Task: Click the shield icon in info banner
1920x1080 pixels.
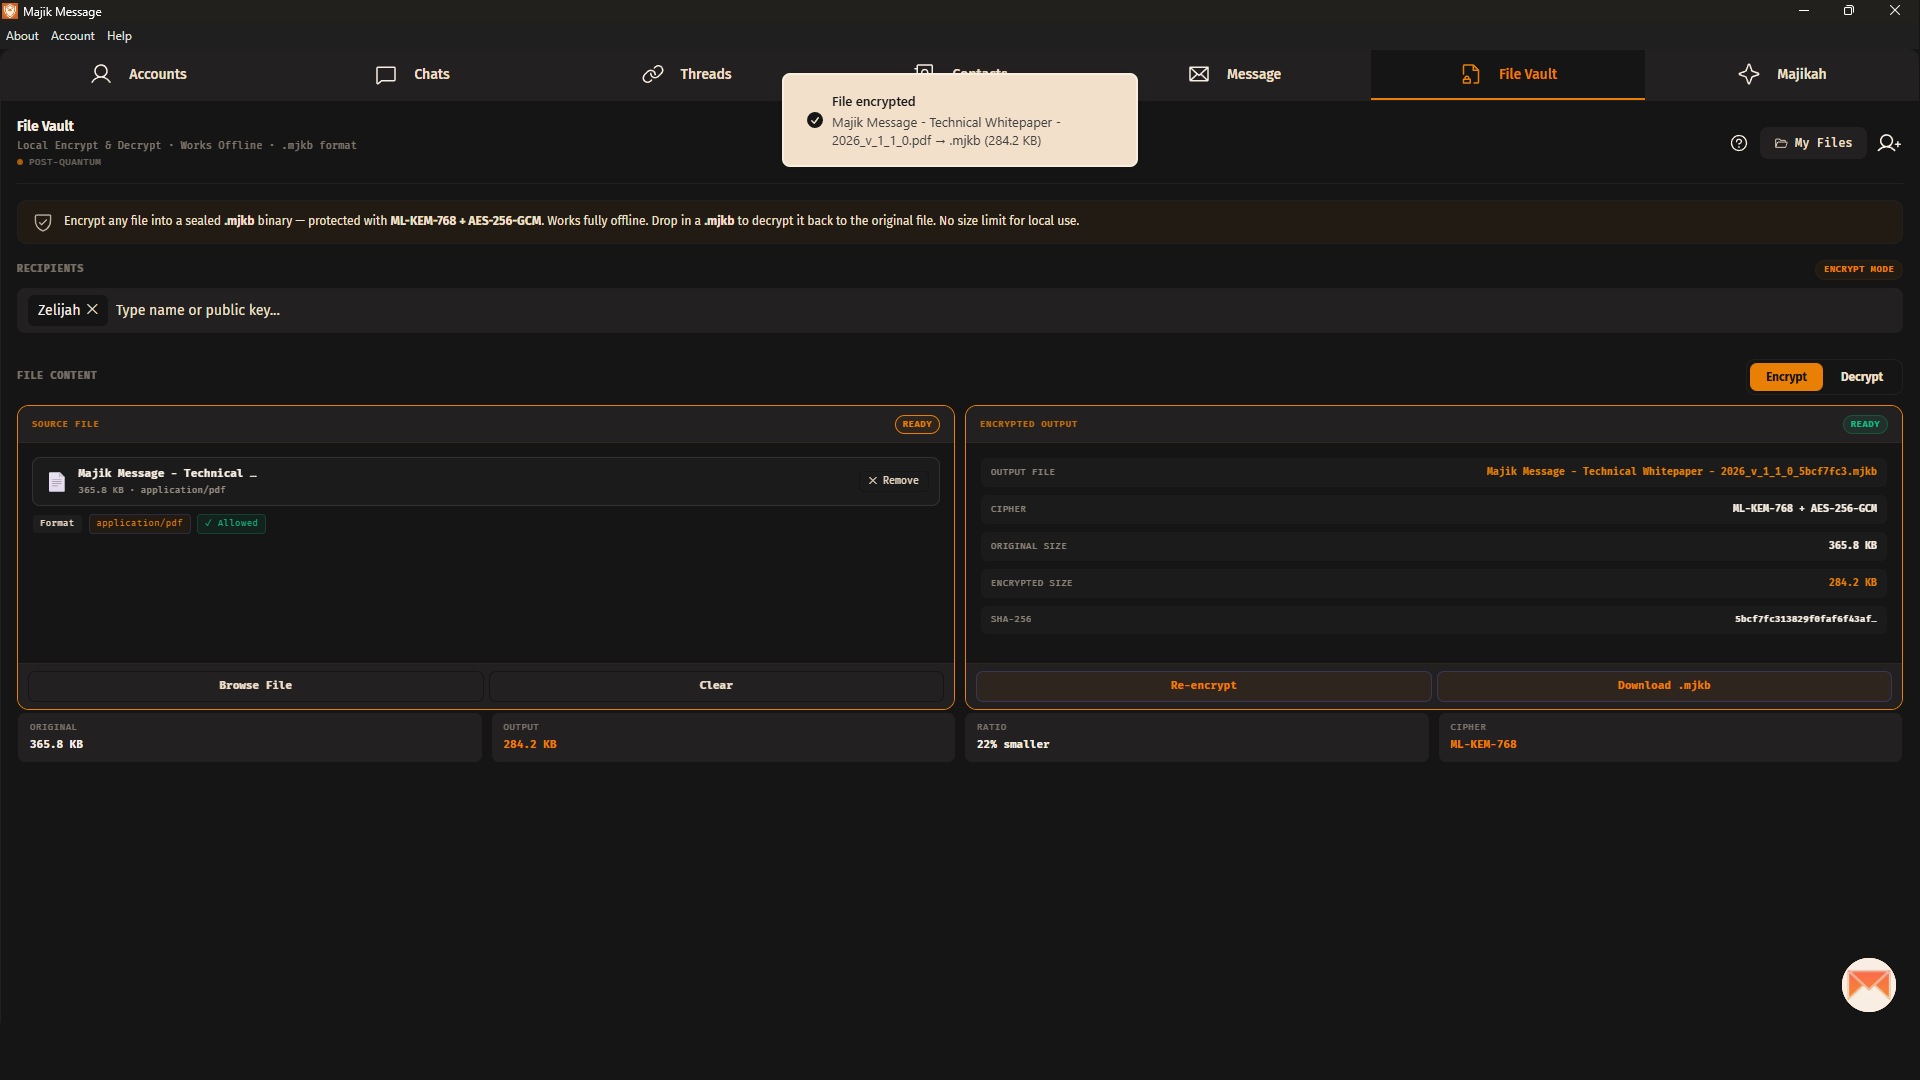Action: click(x=43, y=222)
